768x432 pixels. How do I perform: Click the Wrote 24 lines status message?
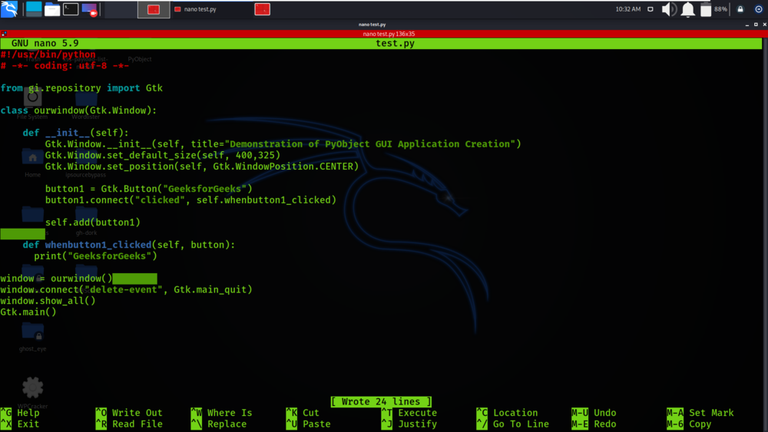click(381, 402)
